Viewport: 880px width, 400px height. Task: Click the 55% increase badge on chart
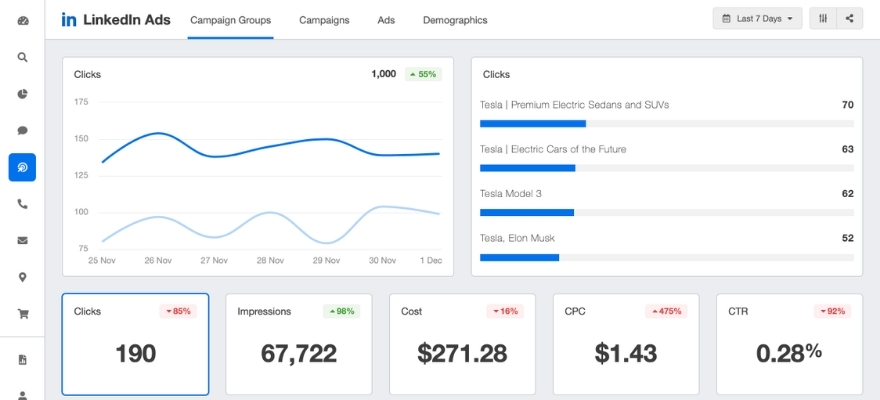coord(423,74)
